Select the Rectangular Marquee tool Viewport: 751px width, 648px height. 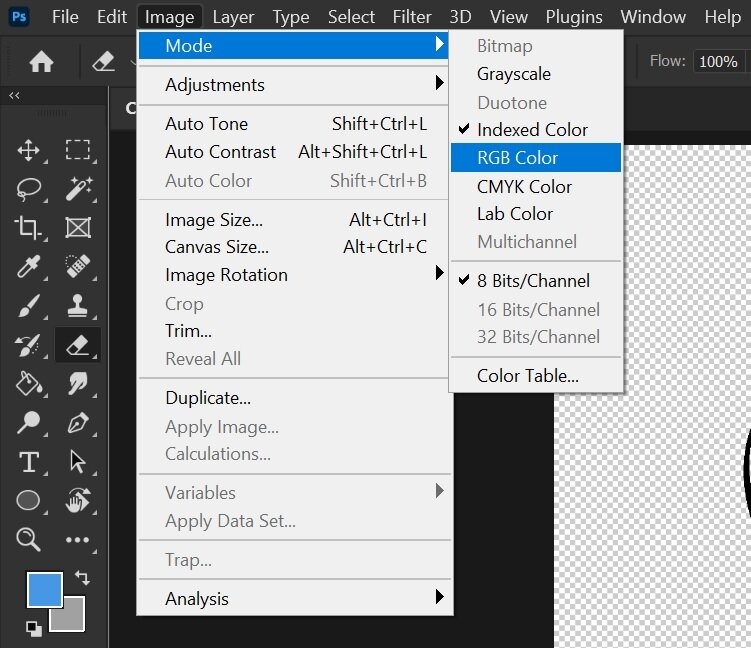point(78,151)
